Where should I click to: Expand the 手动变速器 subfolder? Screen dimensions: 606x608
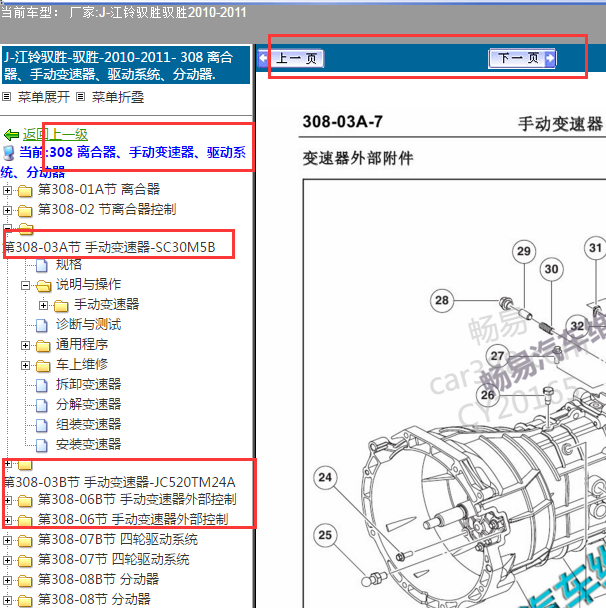pyautogui.click(x=43, y=306)
